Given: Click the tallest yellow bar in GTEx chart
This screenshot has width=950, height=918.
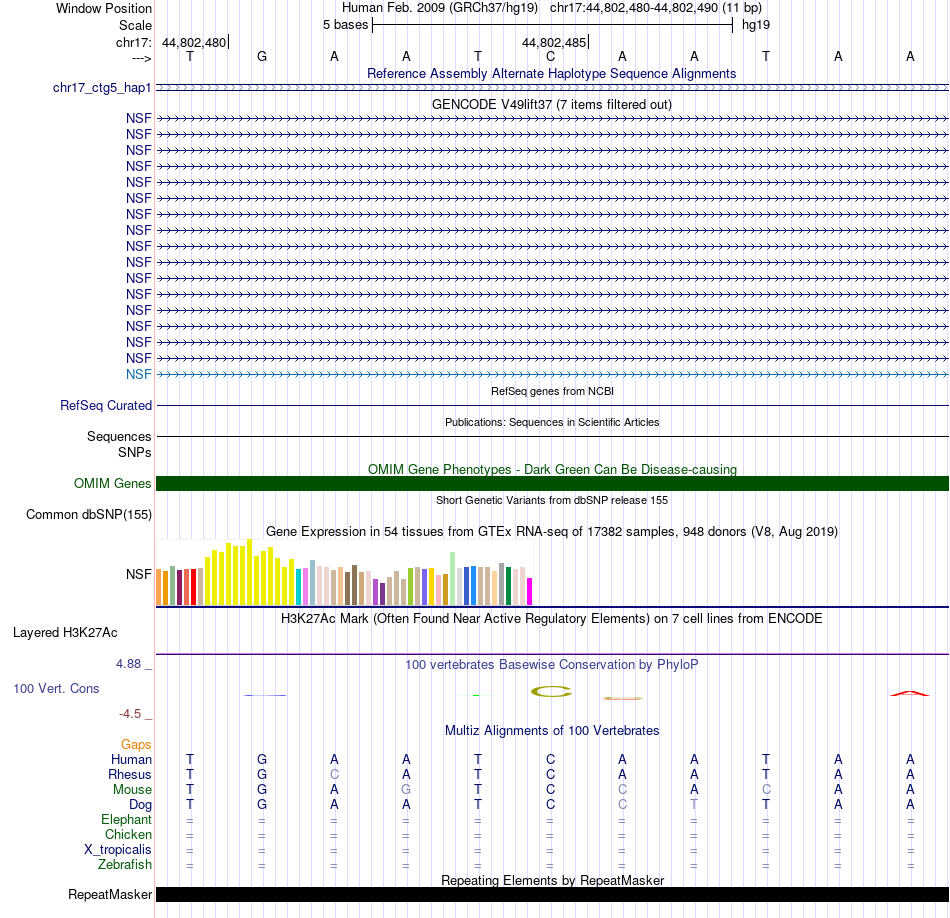Looking at the screenshot, I should click(249, 572).
